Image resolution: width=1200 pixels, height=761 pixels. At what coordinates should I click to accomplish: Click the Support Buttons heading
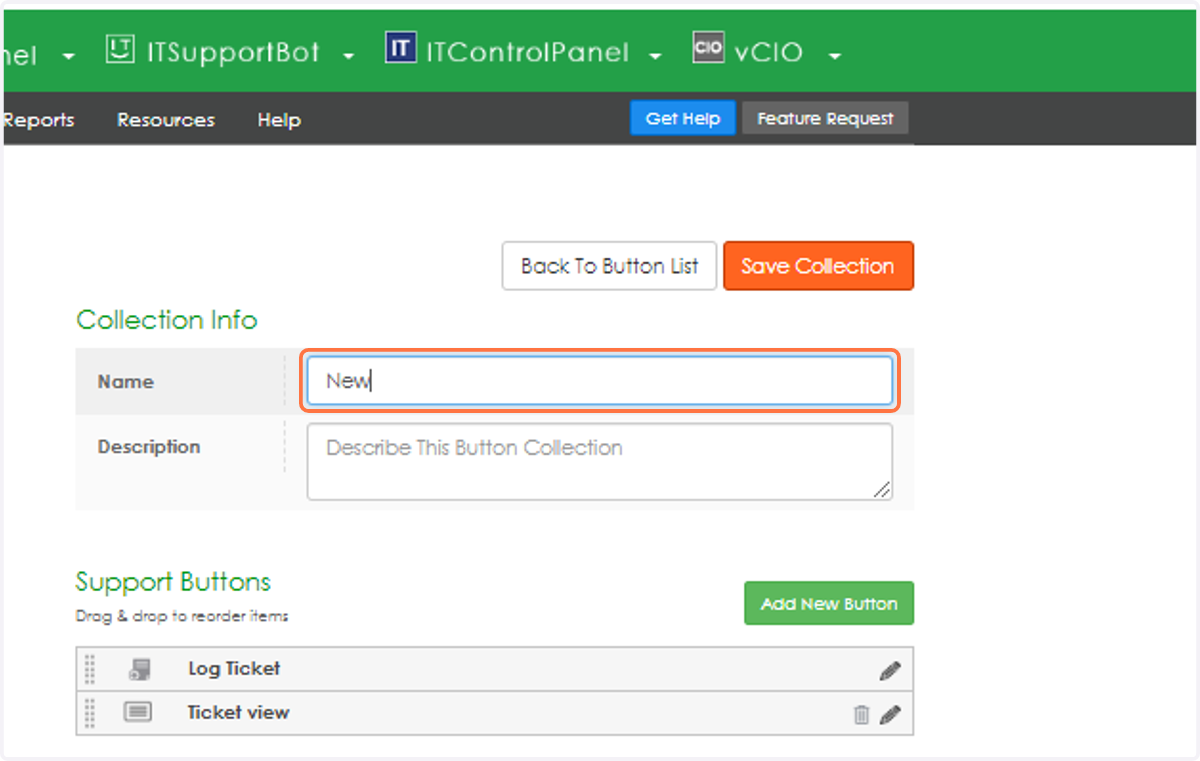point(173,582)
